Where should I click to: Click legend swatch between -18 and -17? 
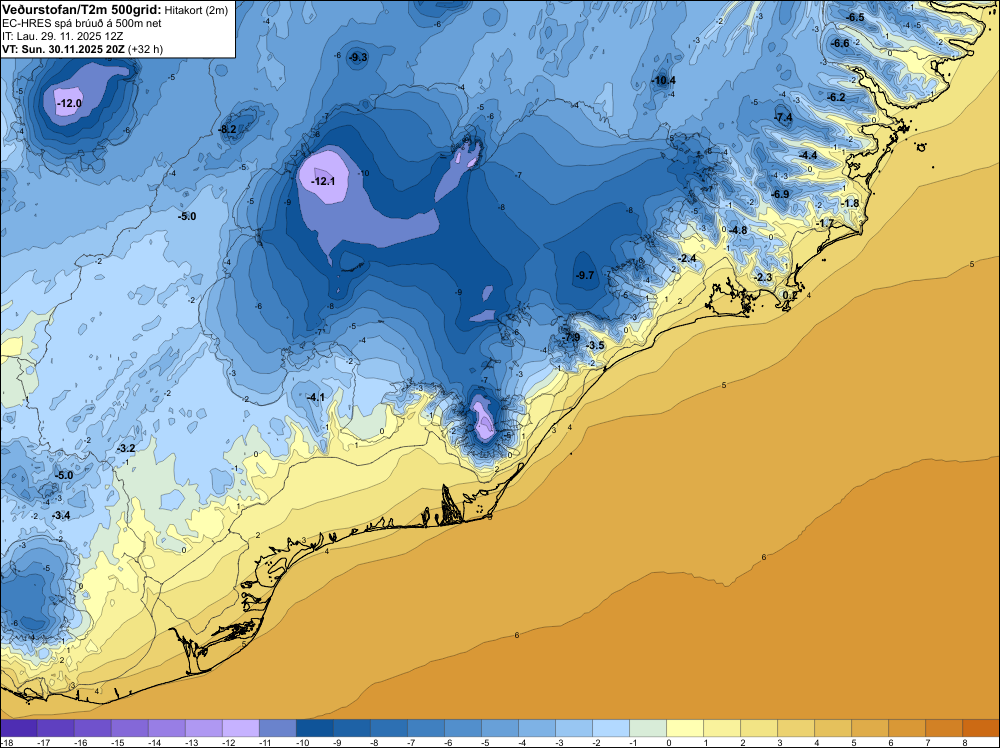pos(18,728)
